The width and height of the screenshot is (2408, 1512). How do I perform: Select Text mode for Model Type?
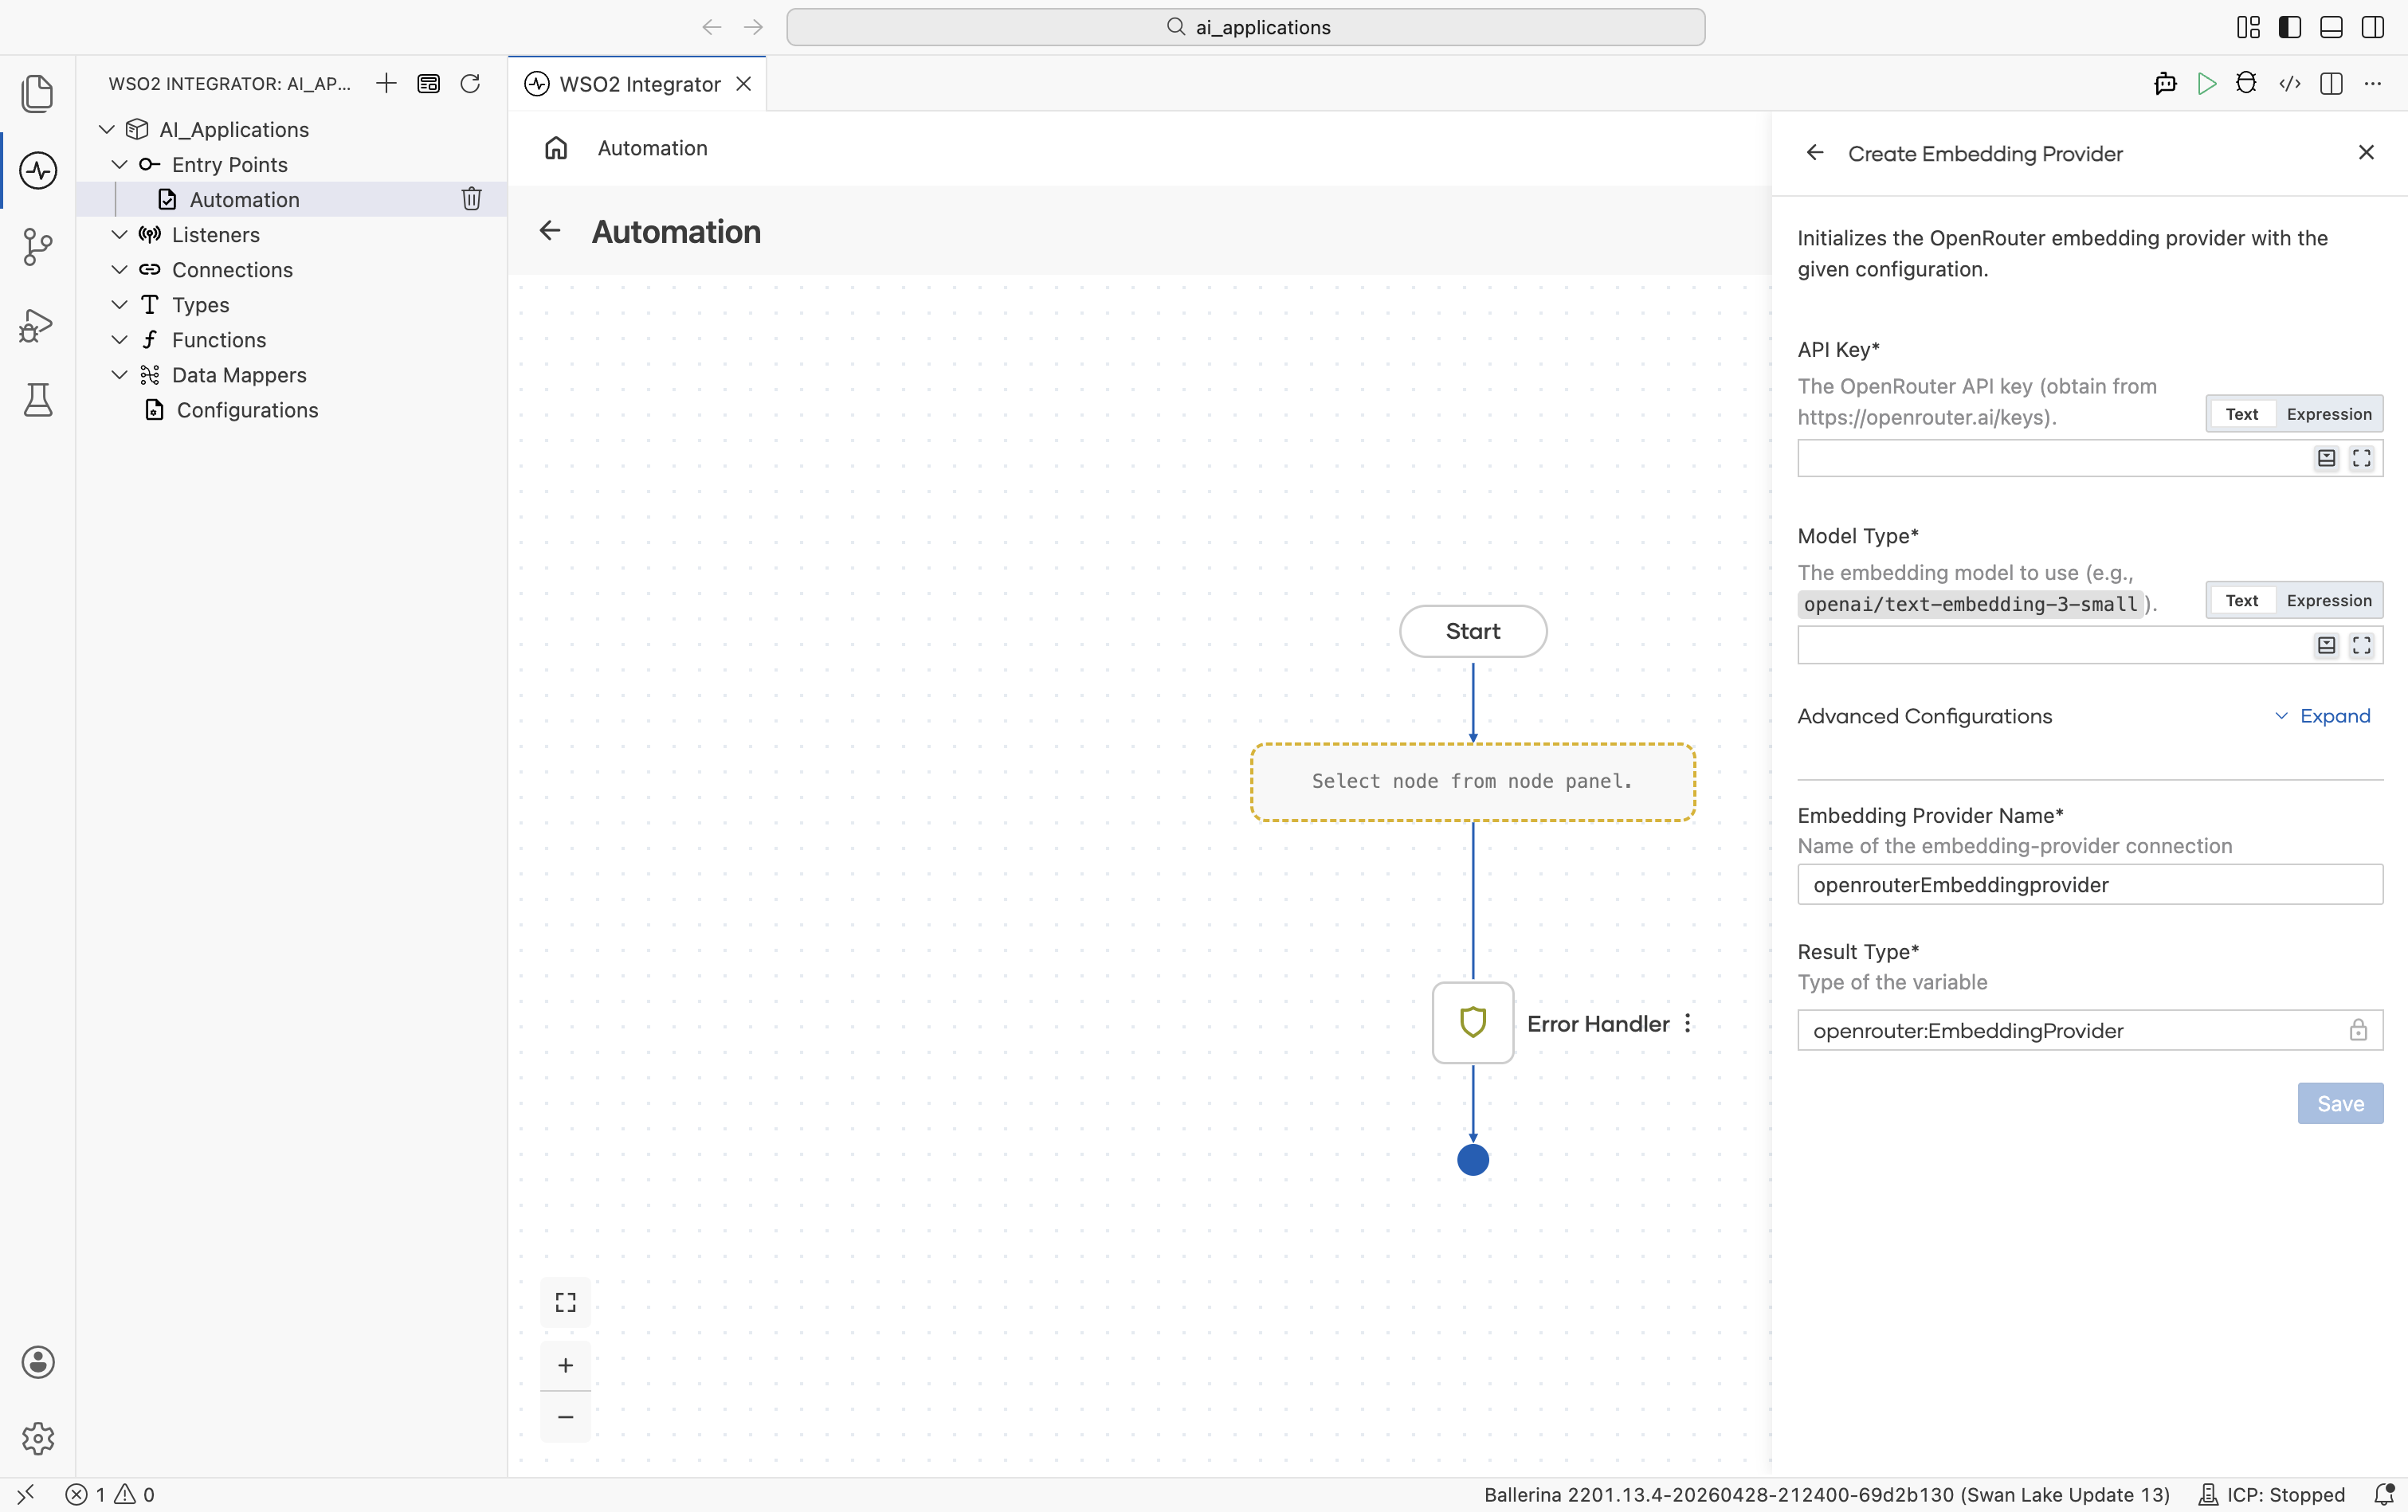(2242, 600)
